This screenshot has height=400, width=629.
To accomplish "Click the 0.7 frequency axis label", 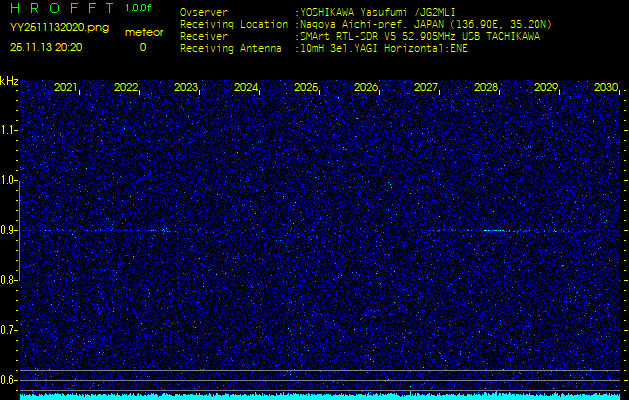I will point(9,329).
